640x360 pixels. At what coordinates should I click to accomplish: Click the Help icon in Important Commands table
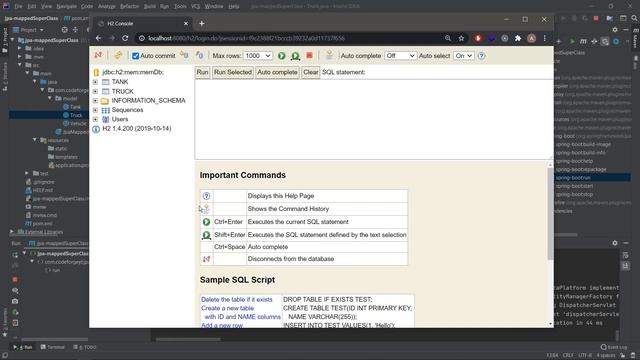click(207, 196)
